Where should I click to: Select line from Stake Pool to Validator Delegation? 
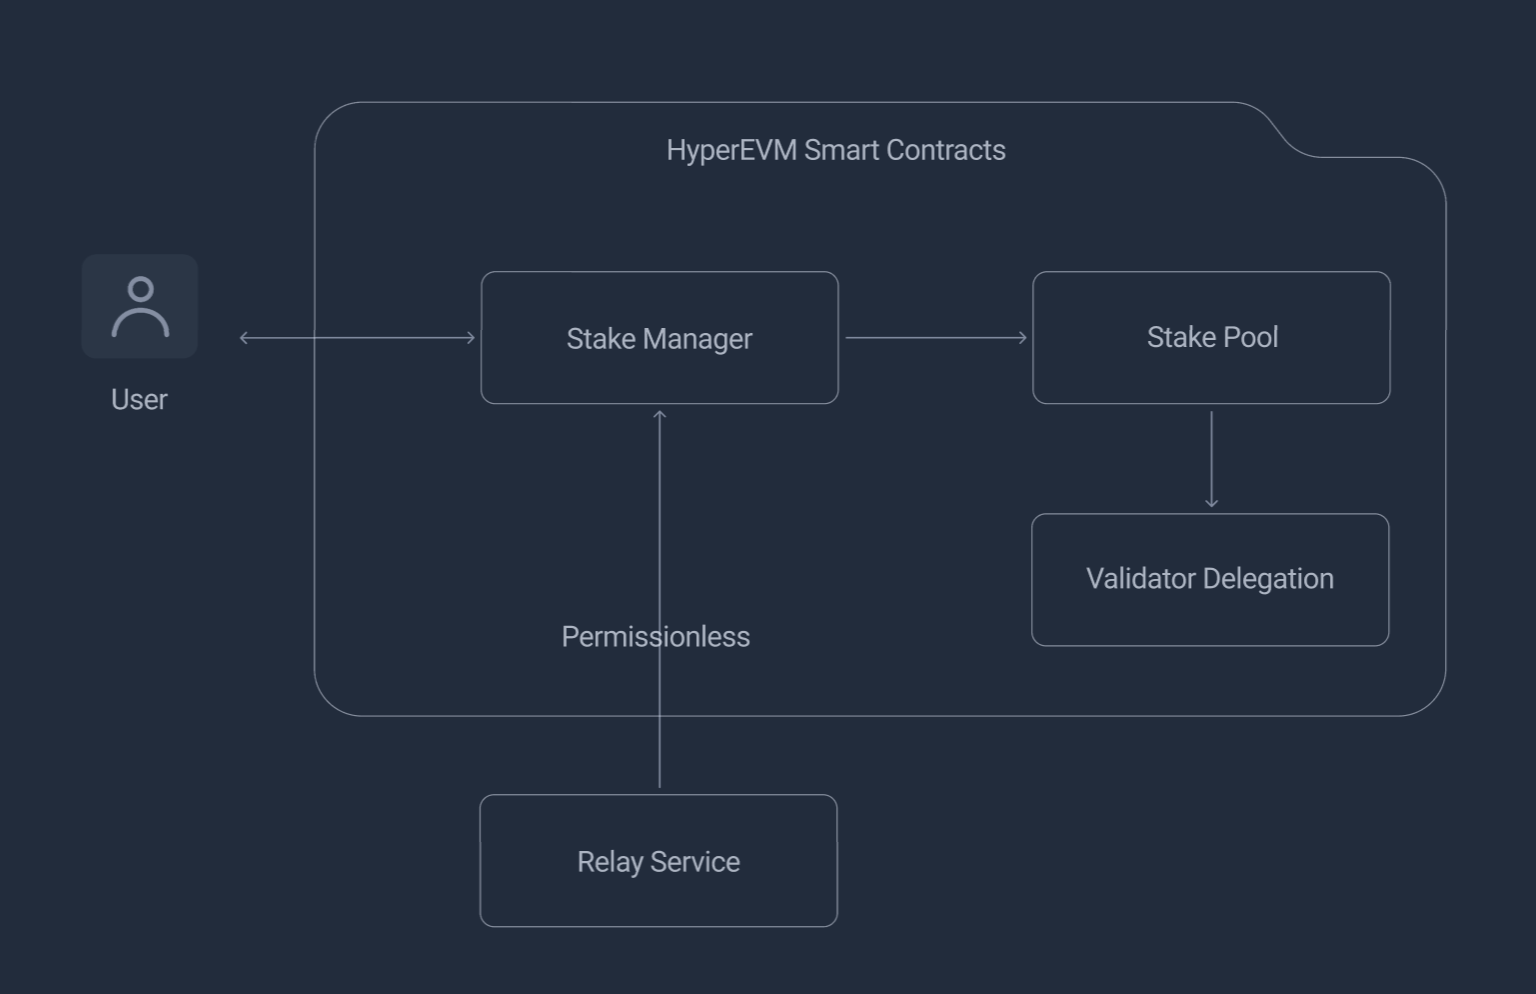(1211, 455)
